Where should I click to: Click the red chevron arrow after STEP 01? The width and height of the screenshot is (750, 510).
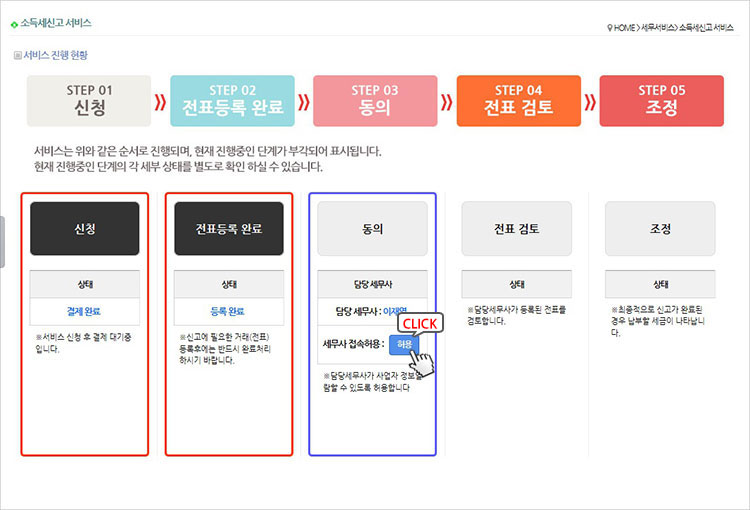click(x=160, y=101)
